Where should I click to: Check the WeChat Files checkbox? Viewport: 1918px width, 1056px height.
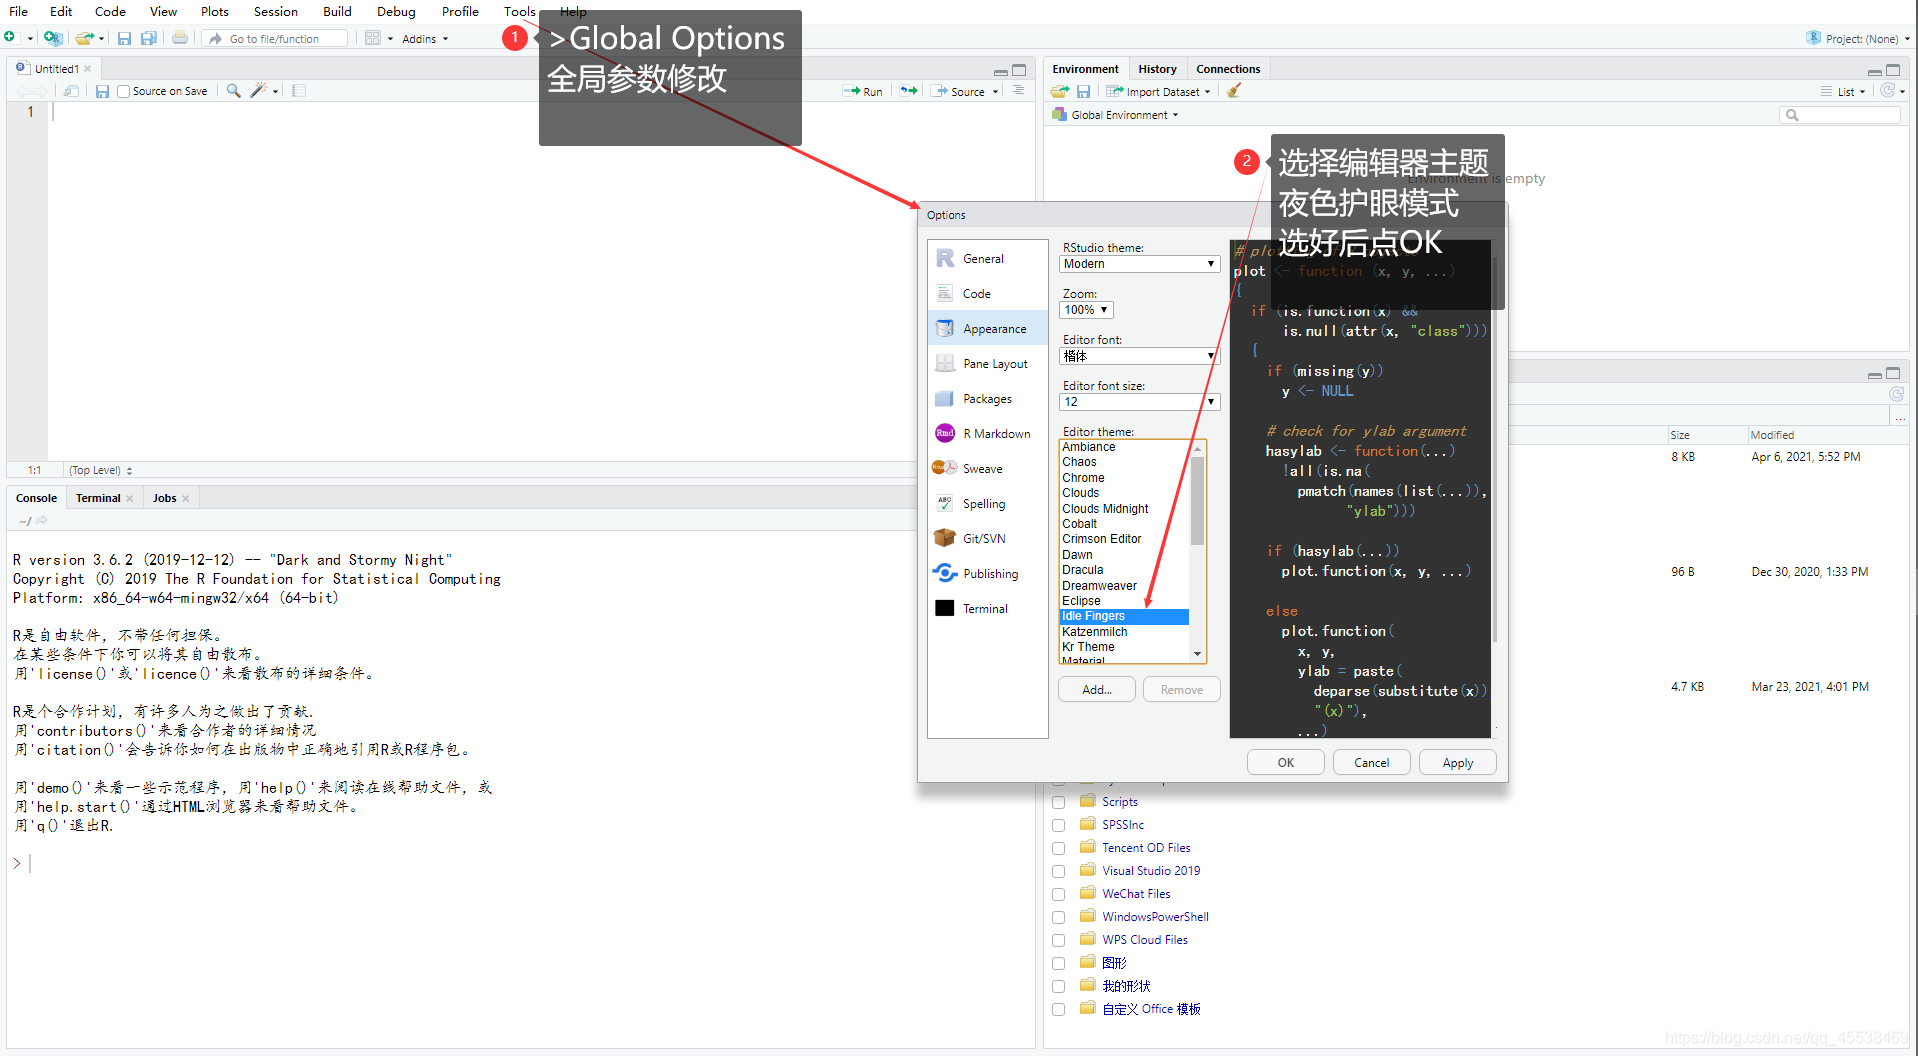[x=1058, y=894]
